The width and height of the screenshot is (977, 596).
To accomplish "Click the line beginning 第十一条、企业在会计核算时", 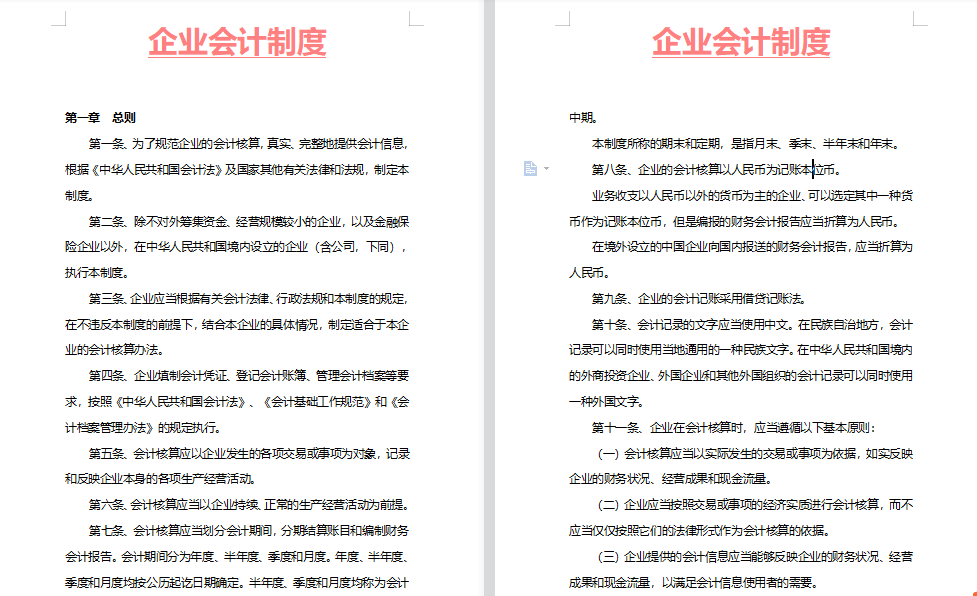I will 734,428.
